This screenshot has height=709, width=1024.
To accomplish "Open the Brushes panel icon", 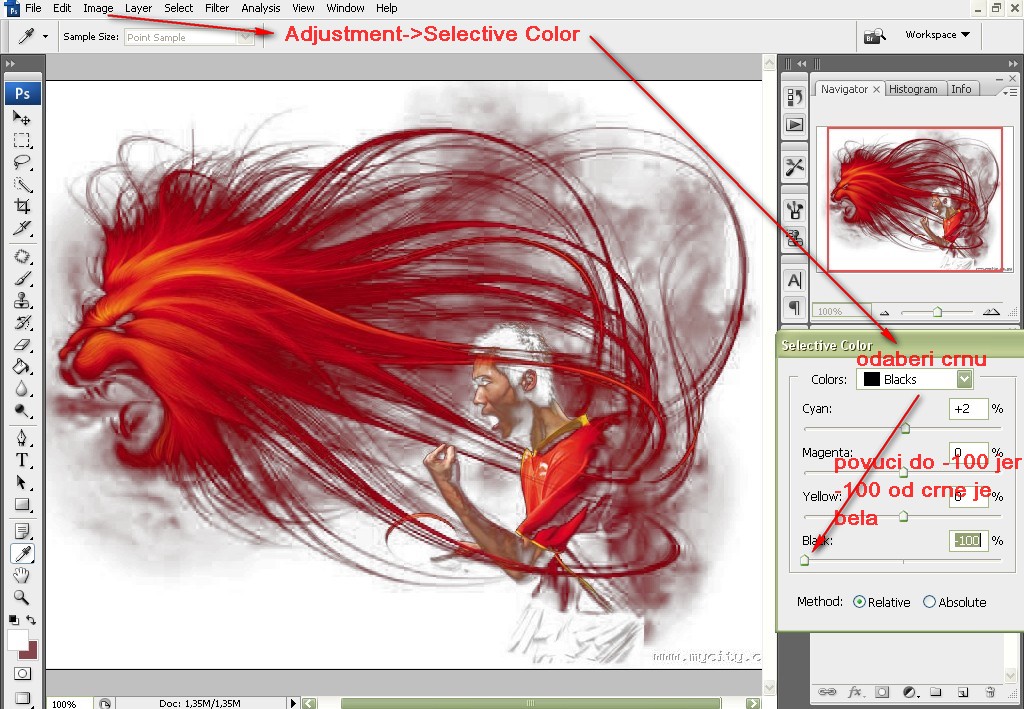I will (x=794, y=210).
